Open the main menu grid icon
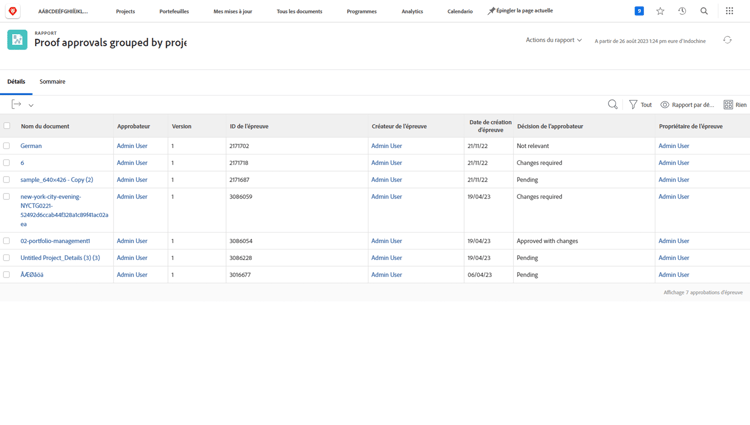Screen dimensions: 750x425 (729, 11)
